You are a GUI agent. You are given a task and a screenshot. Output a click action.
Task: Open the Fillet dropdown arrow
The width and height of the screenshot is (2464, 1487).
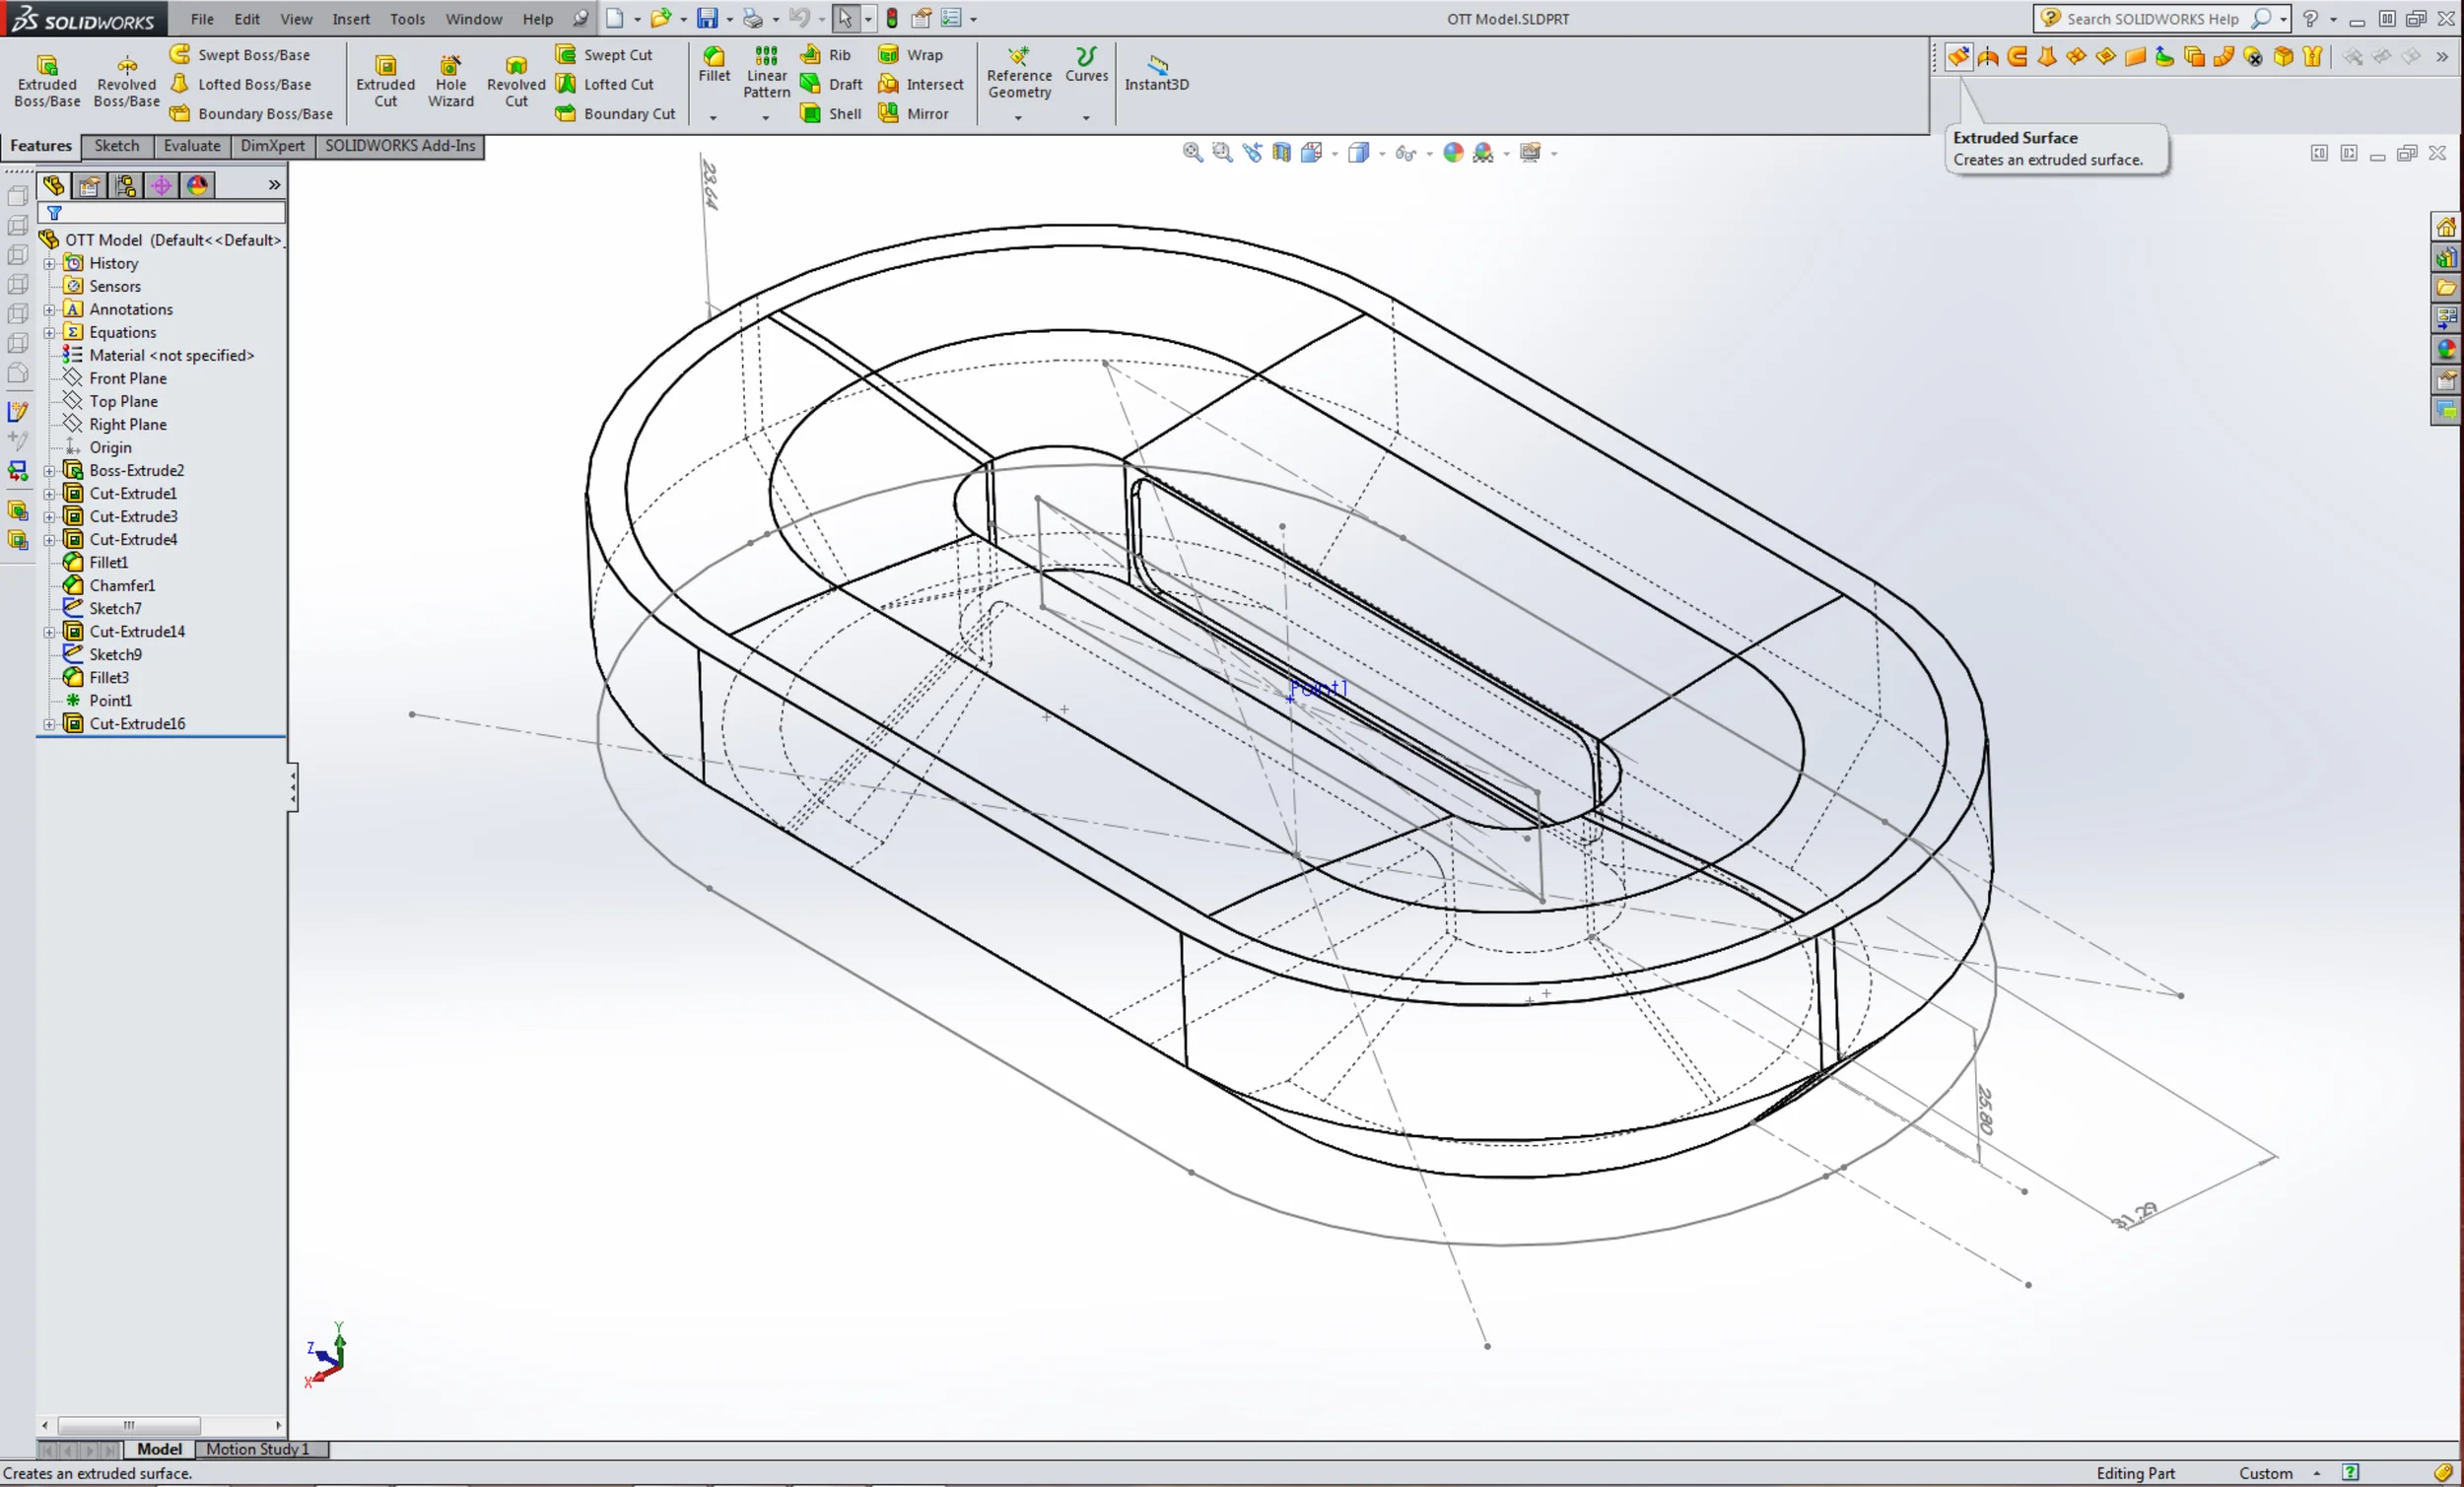[x=713, y=118]
